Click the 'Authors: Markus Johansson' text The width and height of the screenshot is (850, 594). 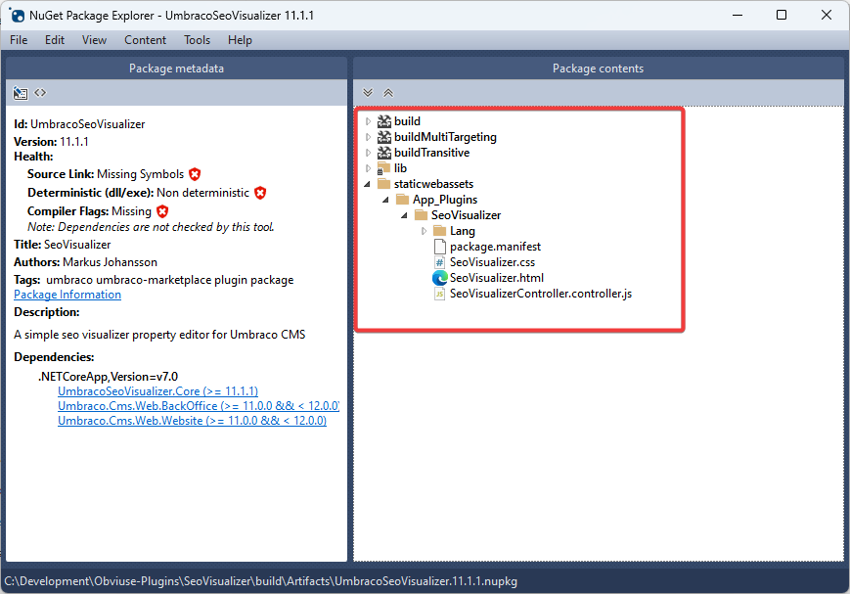pyautogui.click(x=85, y=262)
